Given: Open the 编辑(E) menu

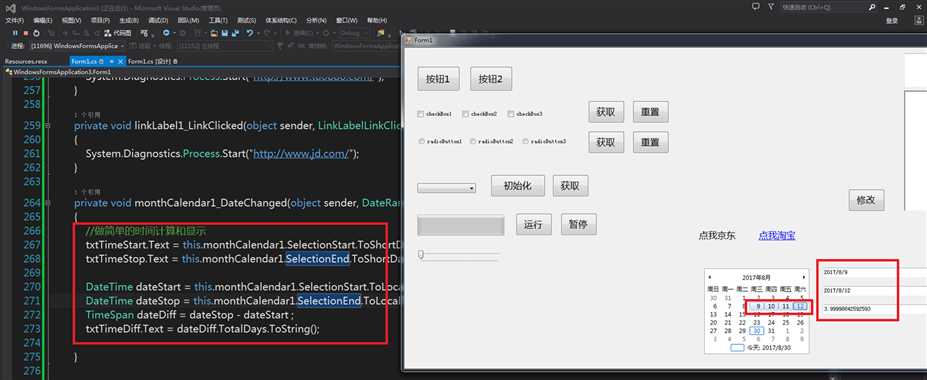Looking at the screenshot, I should 43,20.
